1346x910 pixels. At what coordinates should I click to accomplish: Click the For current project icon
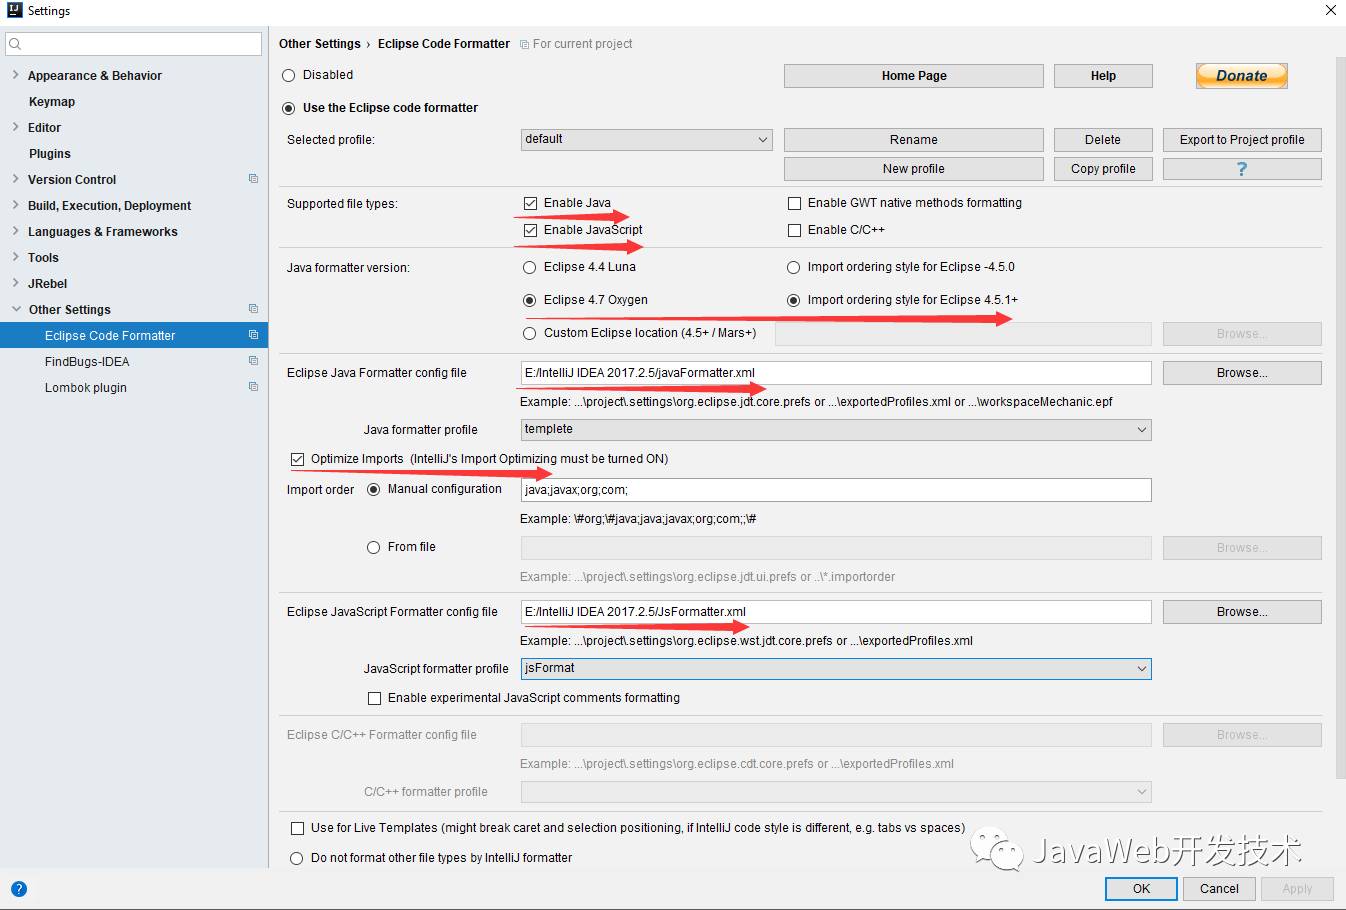525,44
